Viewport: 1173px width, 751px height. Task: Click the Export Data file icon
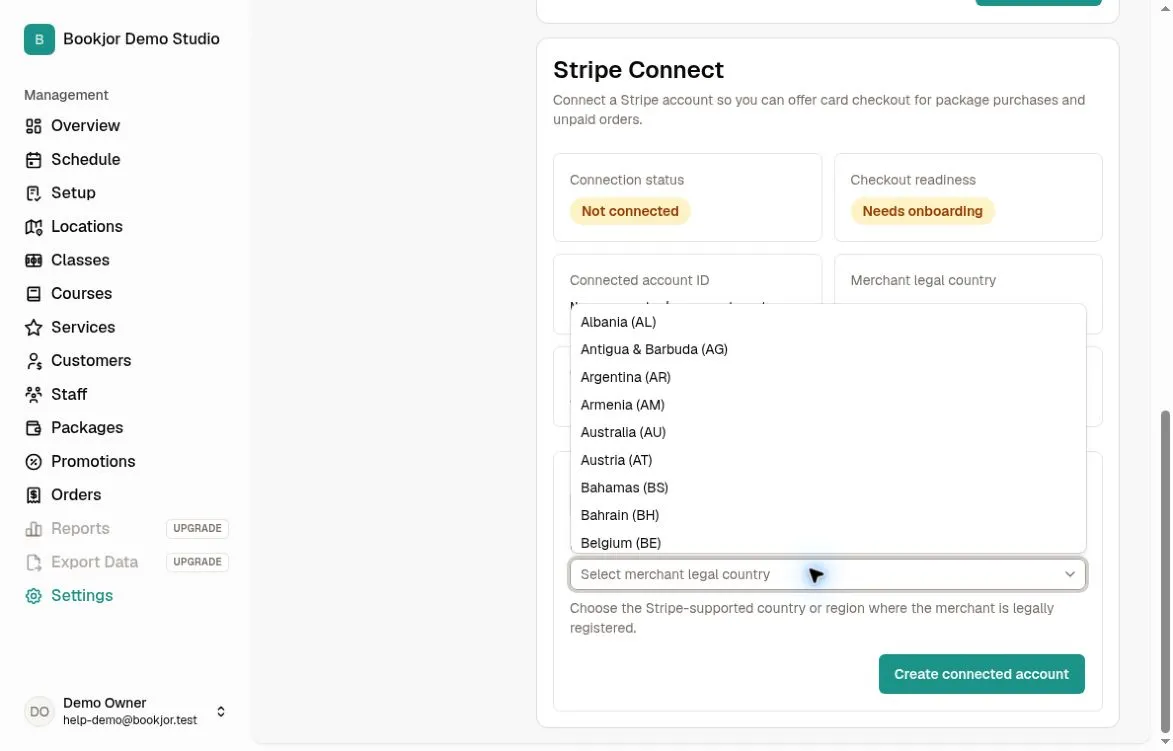click(x=34, y=563)
